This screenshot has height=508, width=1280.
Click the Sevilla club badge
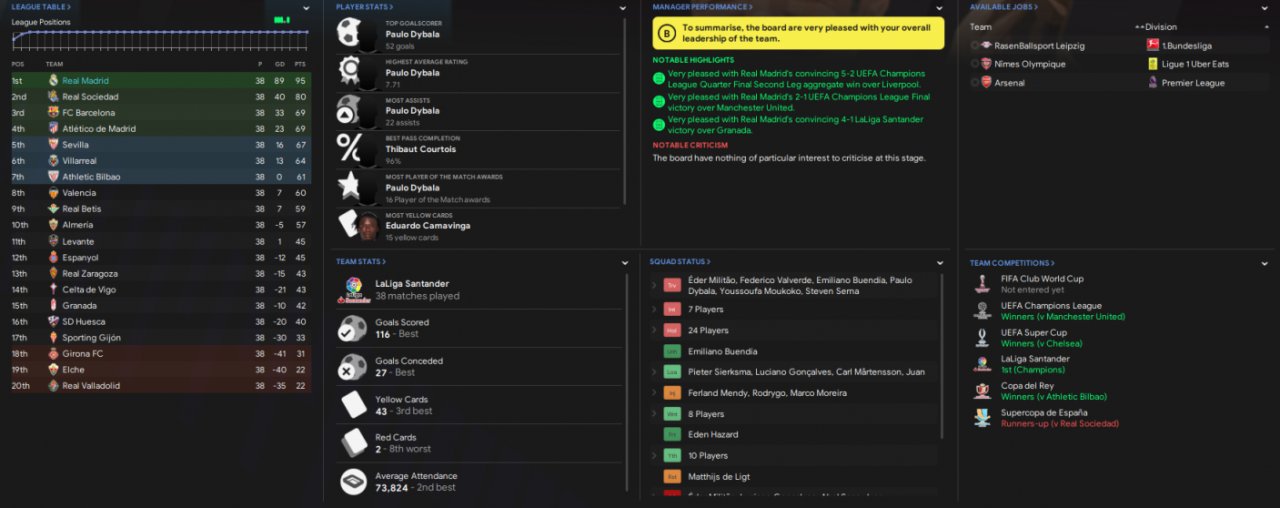pyautogui.click(x=53, y=144)
